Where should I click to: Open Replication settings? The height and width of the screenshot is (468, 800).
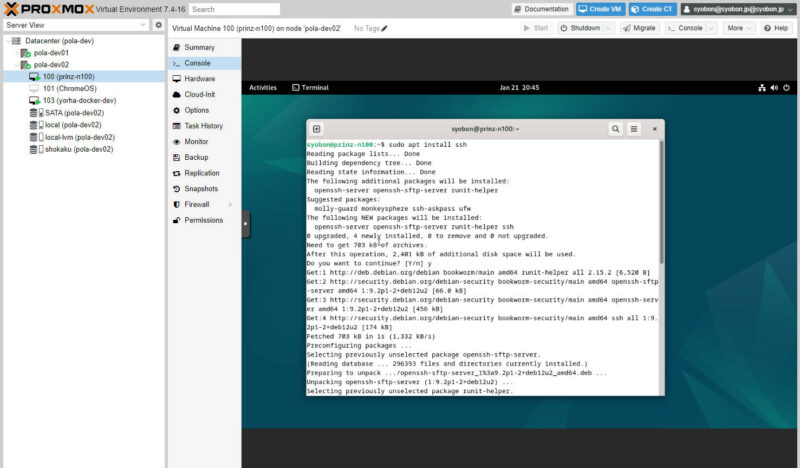204,174
